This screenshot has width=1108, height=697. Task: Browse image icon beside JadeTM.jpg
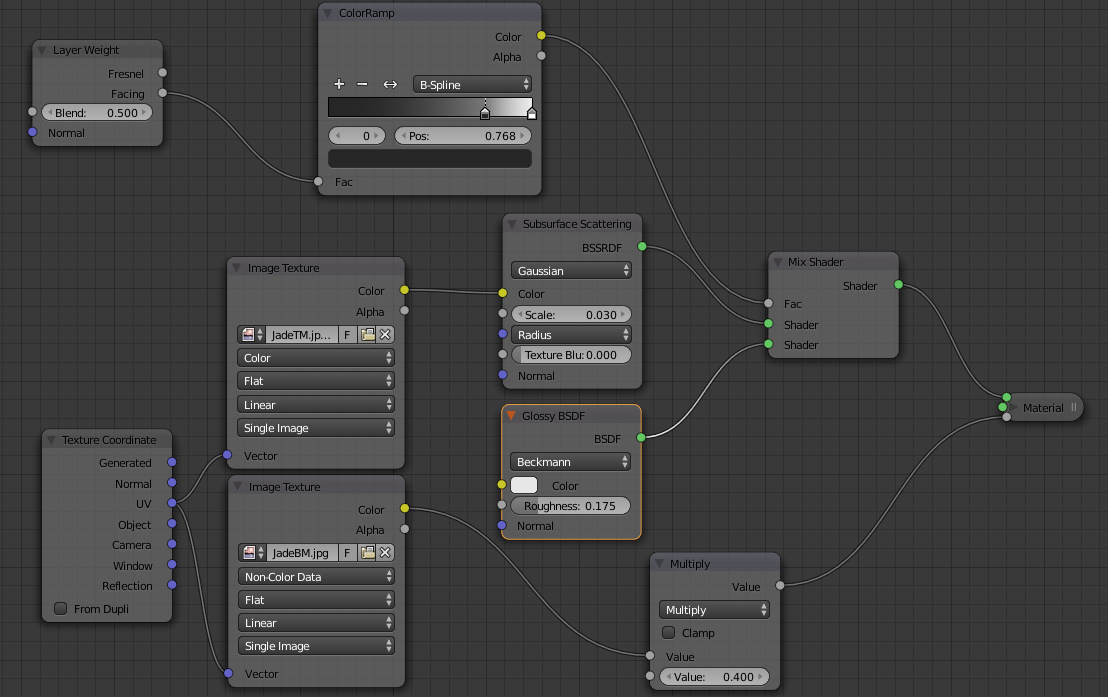(251, 335)
